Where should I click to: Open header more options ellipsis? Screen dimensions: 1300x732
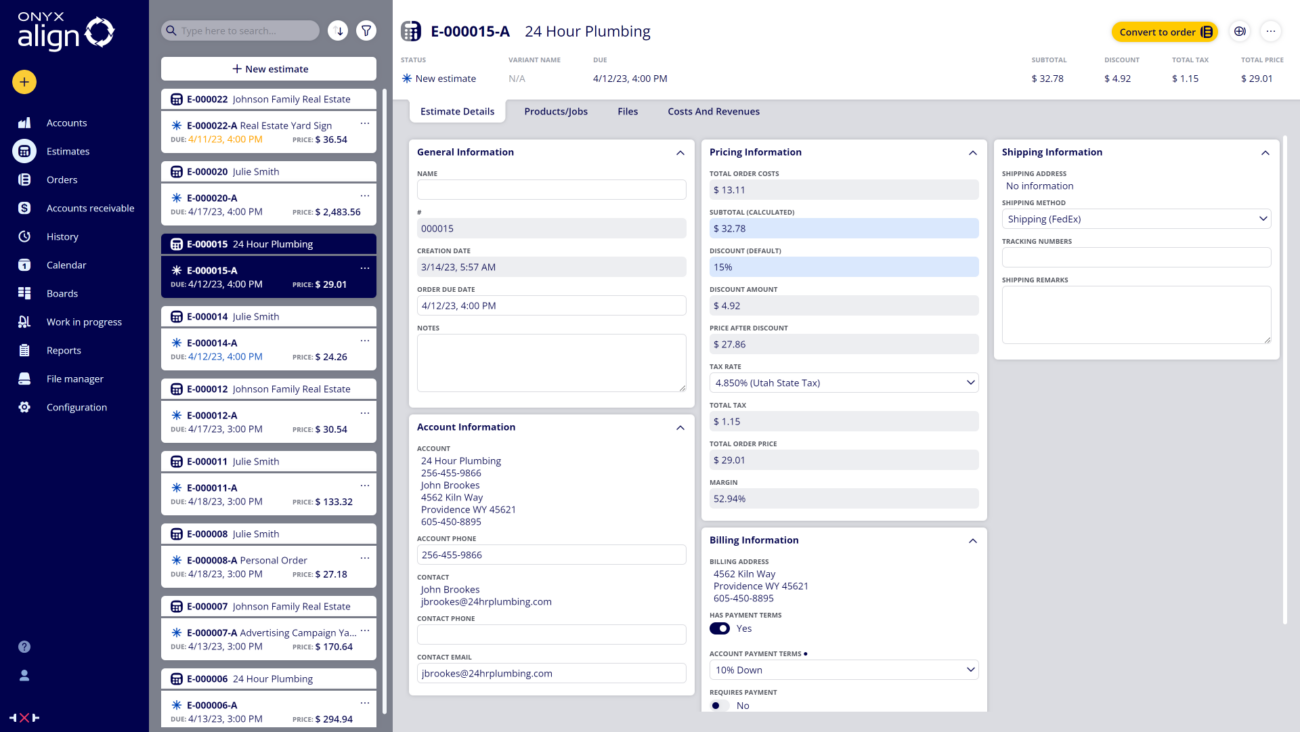click(x=1271, y=32)
